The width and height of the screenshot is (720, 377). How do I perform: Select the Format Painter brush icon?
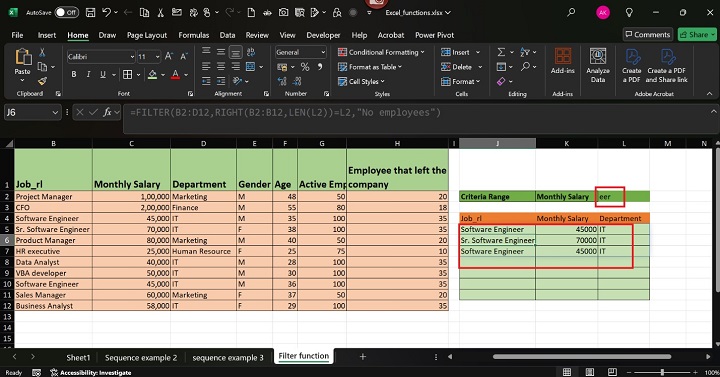42,81
